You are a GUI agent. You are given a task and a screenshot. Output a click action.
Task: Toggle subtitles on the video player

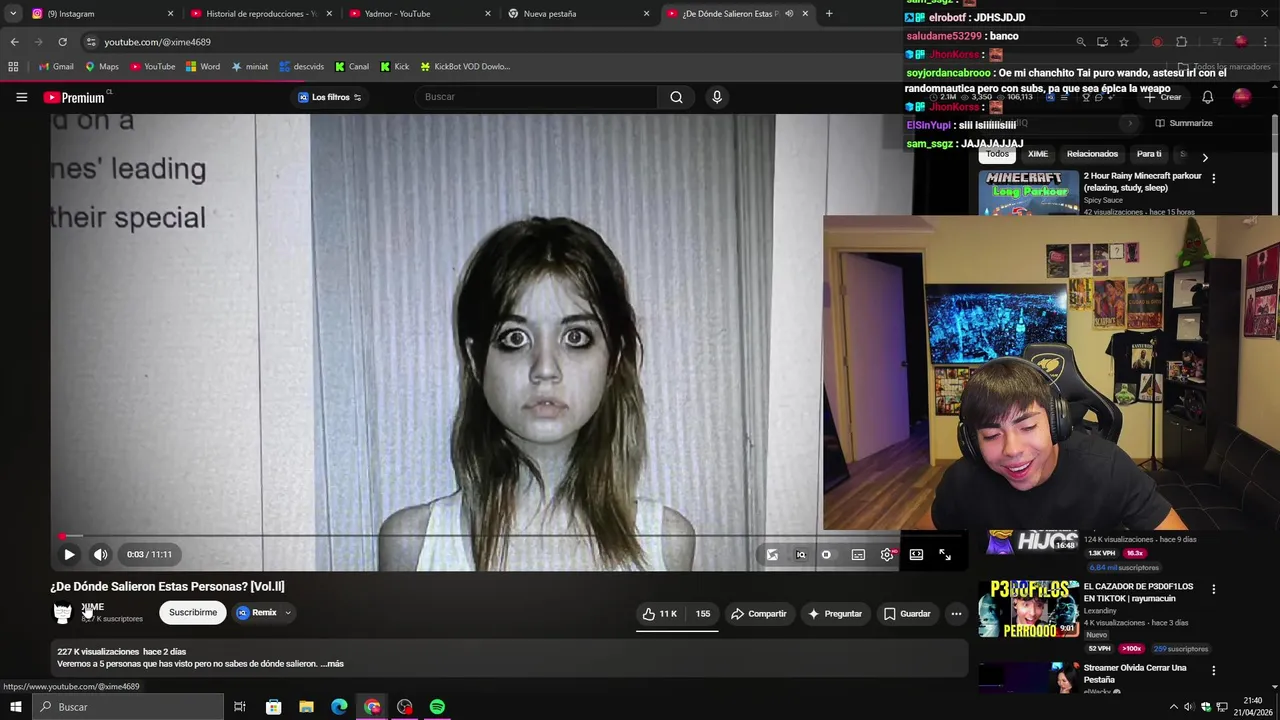click(858, 554)
